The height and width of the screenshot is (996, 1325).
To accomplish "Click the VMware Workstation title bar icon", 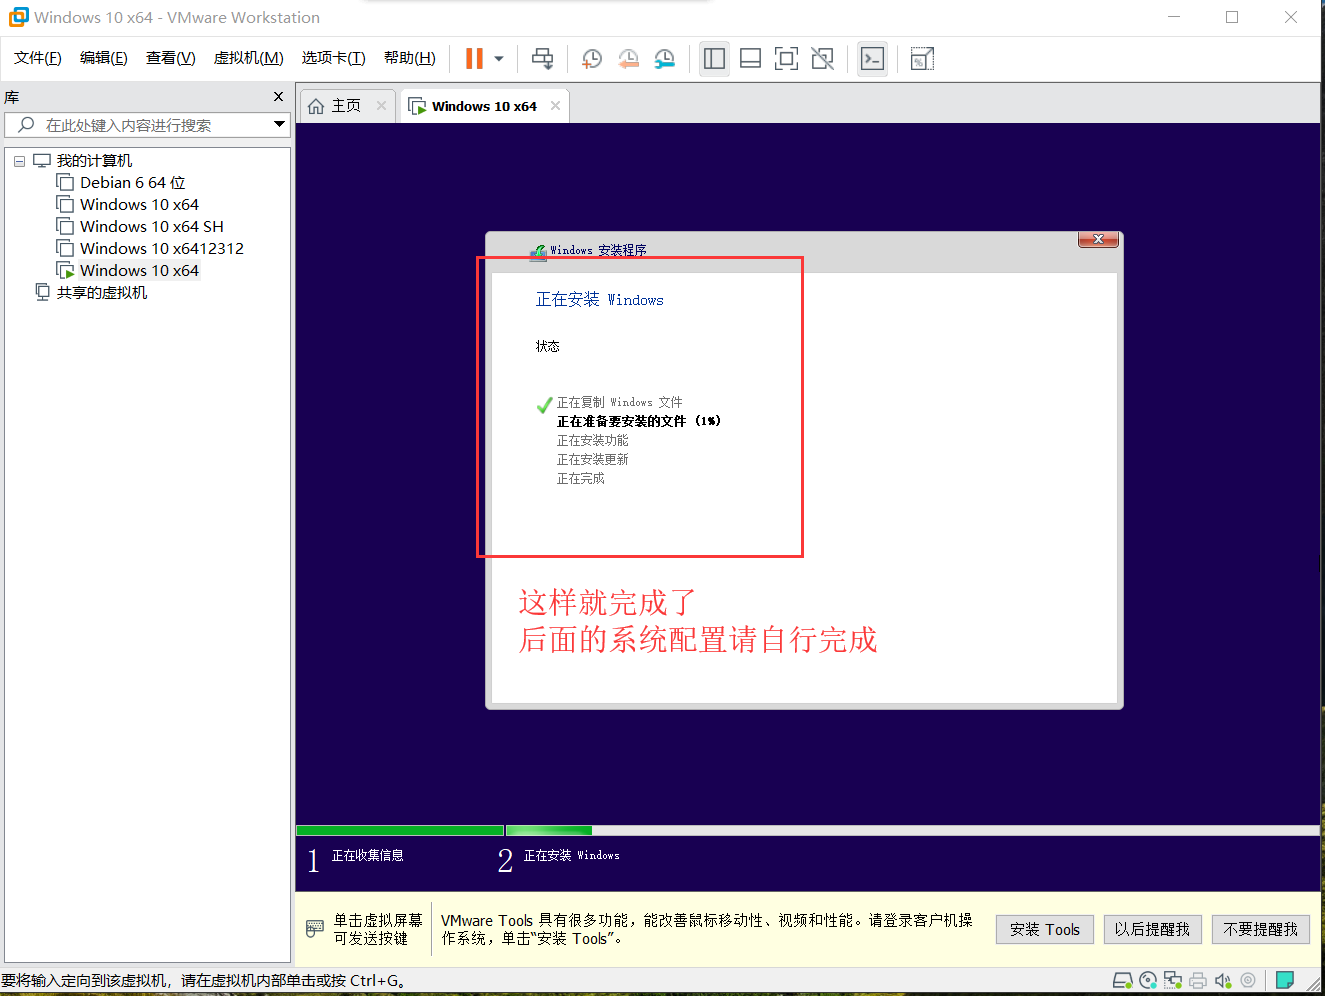I will click(18, 17).
